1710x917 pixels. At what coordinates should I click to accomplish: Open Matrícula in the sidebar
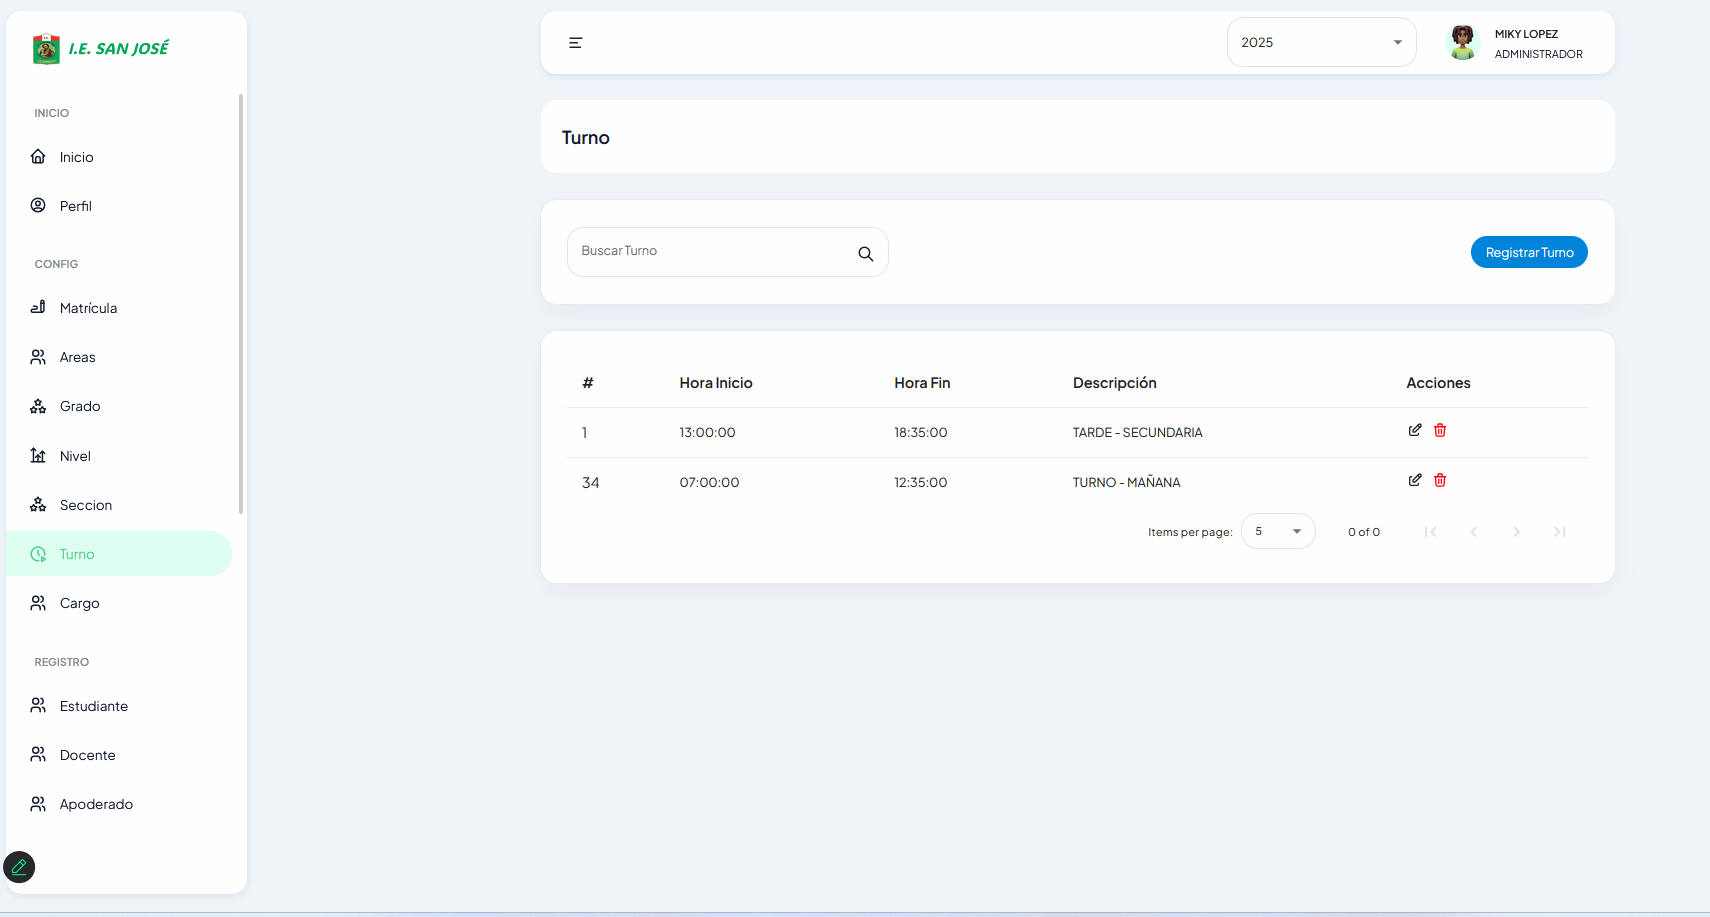point(88,308)
